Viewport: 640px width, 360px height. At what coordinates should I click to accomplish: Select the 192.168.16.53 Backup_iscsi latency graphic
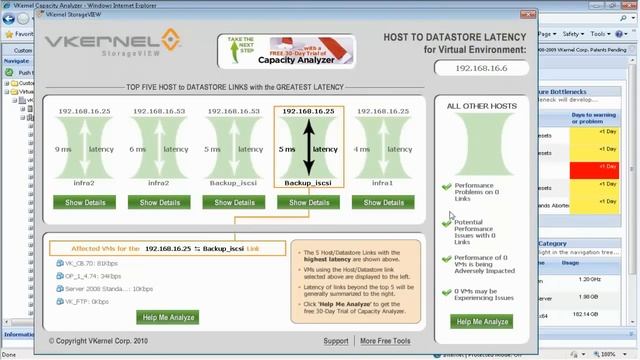234,148
